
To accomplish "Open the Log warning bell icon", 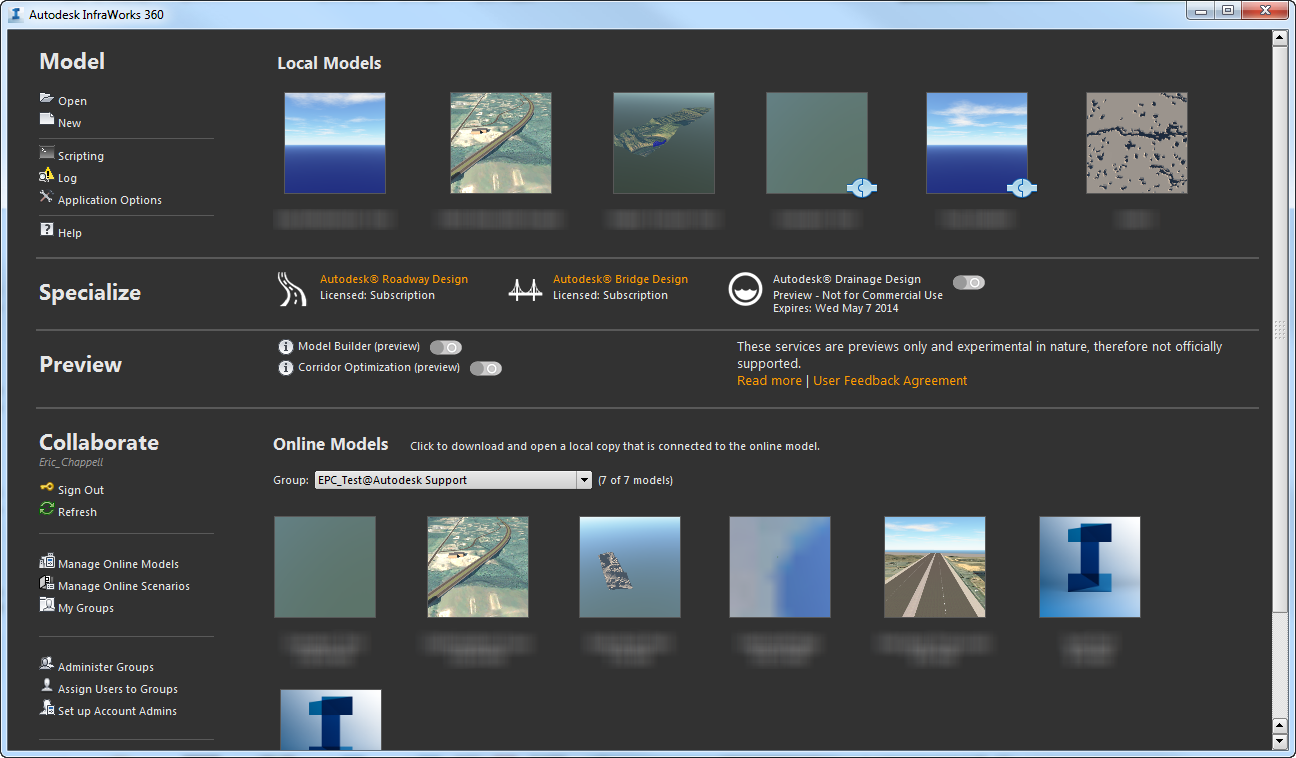I will pos(46,176).
